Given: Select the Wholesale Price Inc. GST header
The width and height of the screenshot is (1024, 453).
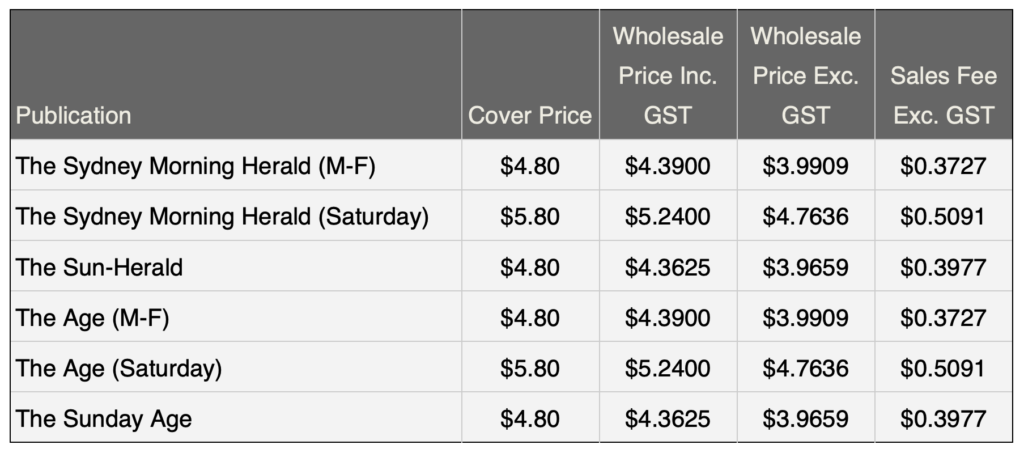Looking at the screenshot, I should coord(668,76).
